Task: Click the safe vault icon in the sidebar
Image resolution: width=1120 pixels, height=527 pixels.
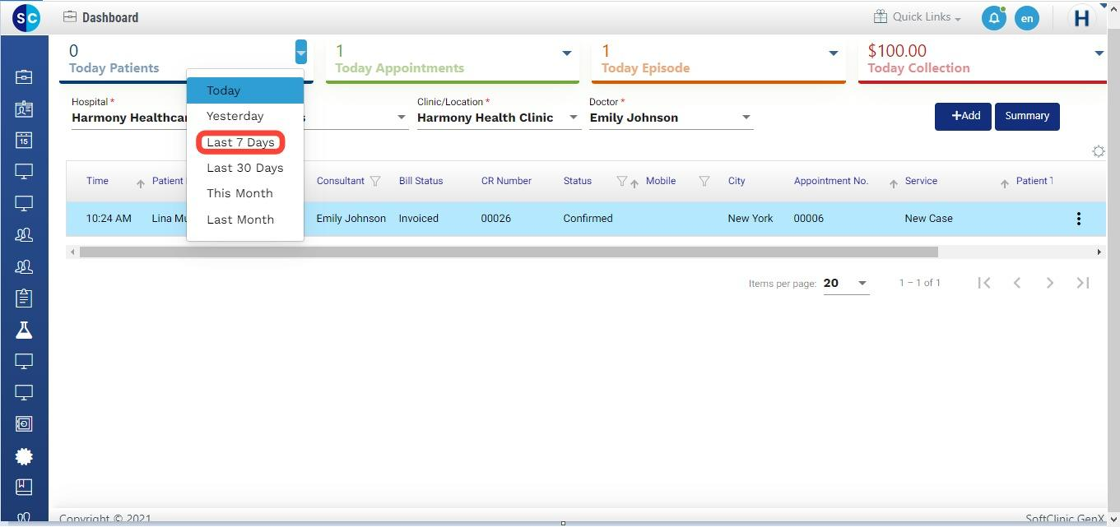Action: pos(24,423)
